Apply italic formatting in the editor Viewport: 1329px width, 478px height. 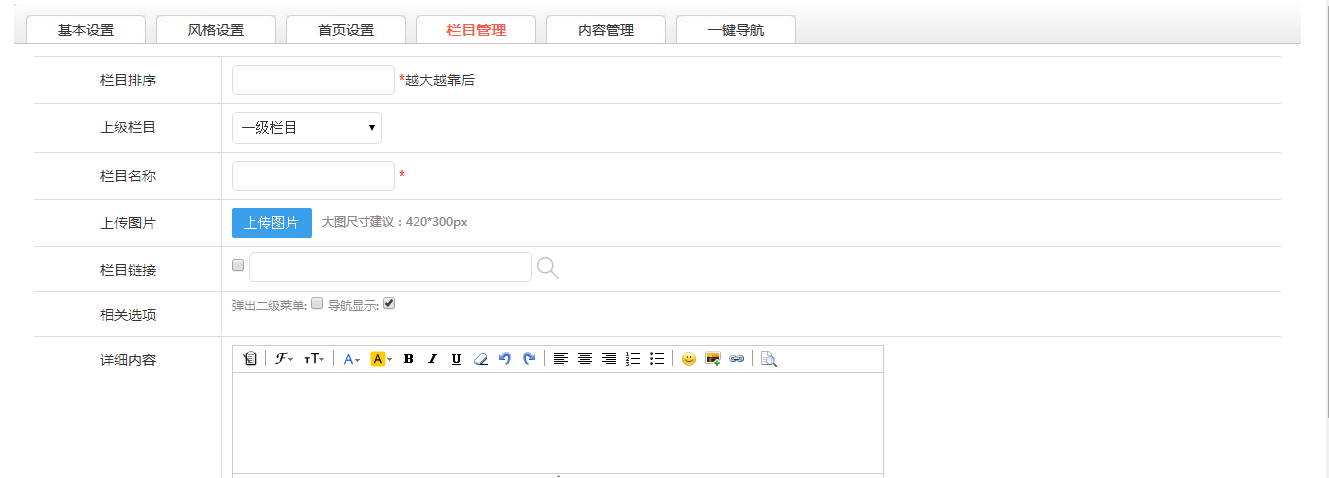pyautogui.click(x=433, y=359)
